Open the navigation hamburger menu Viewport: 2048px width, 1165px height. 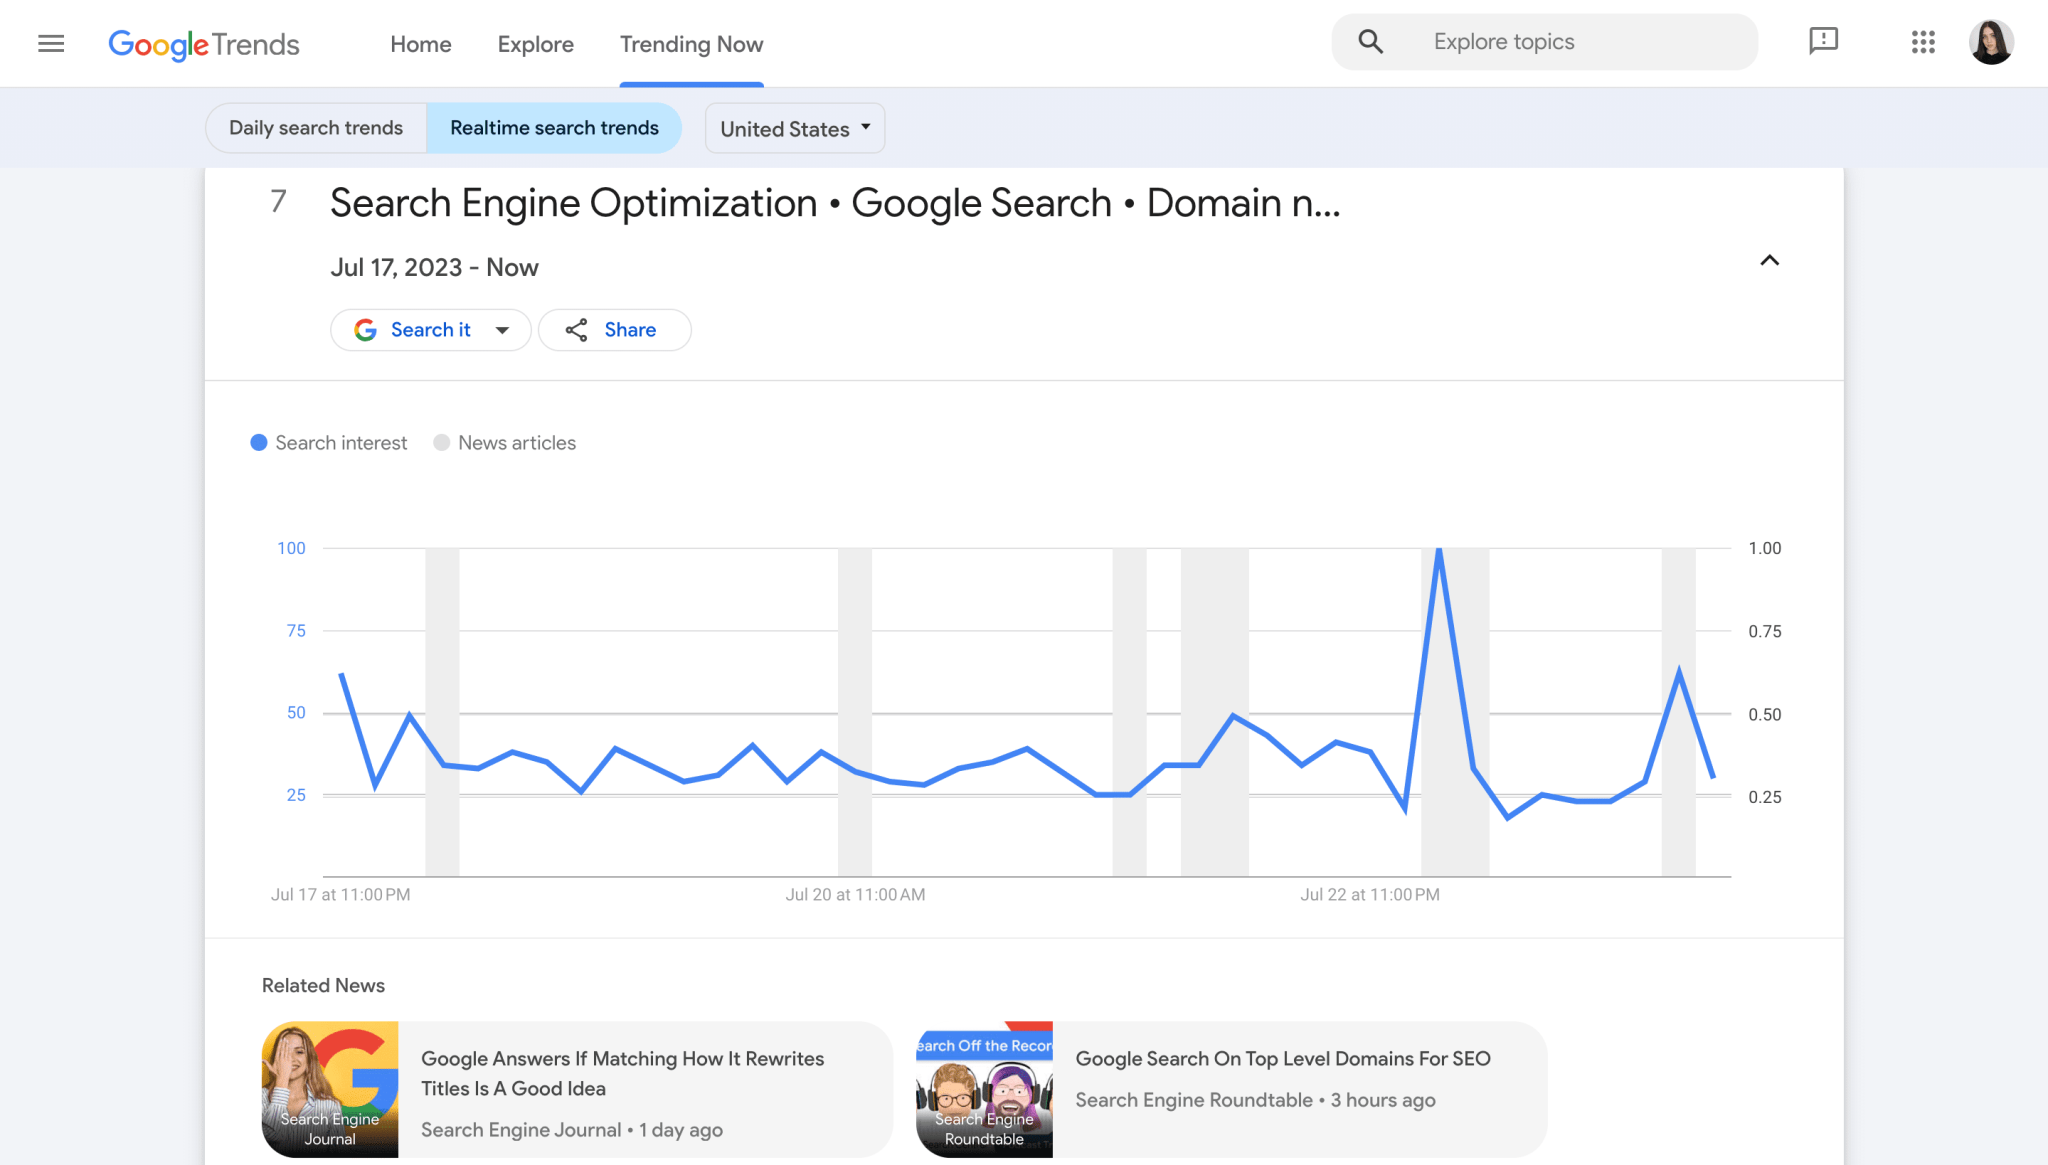50,43
